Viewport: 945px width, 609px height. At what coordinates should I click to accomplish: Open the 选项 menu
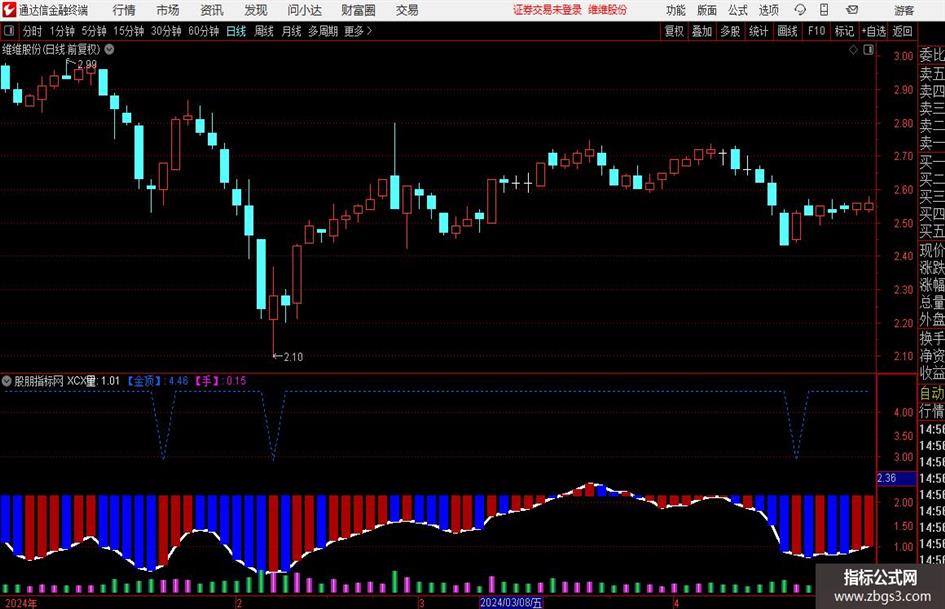pos(768,10)
